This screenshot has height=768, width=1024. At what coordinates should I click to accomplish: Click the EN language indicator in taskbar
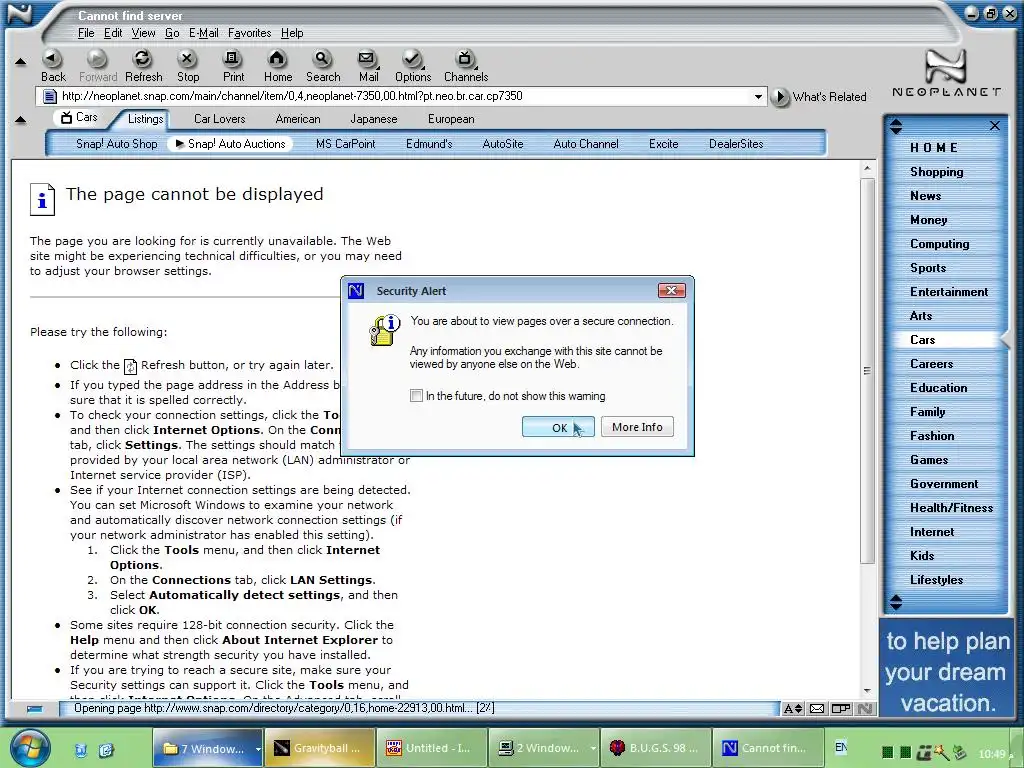click(x=841, y=748)
